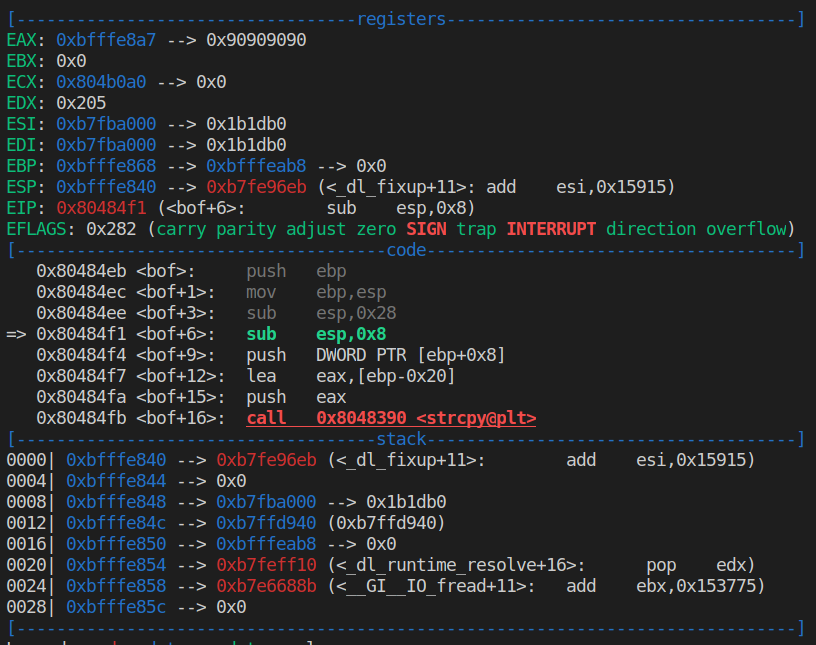Viewport: 816px width, 645px height.
Task: Click the ESP address 0xbfffe840 in registers
Action: [x=106, y=187]
